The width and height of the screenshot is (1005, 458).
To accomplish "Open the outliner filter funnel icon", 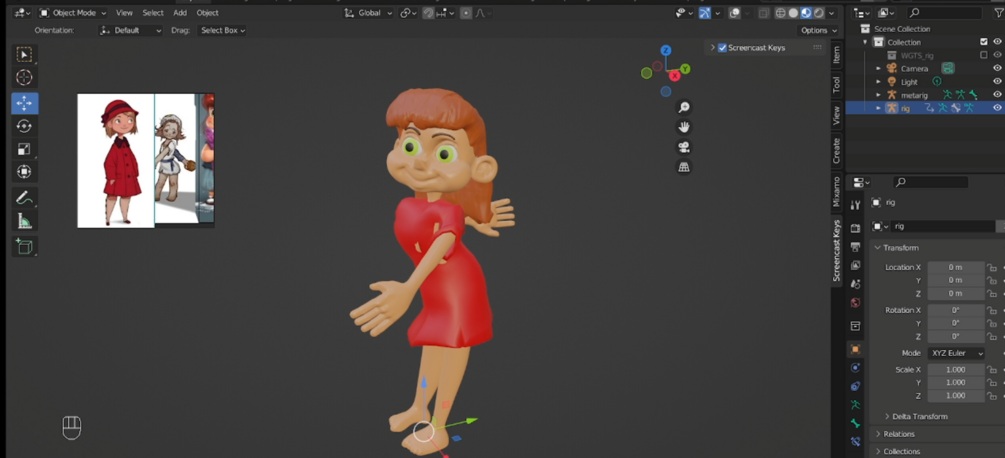I will tap(998, 13).
